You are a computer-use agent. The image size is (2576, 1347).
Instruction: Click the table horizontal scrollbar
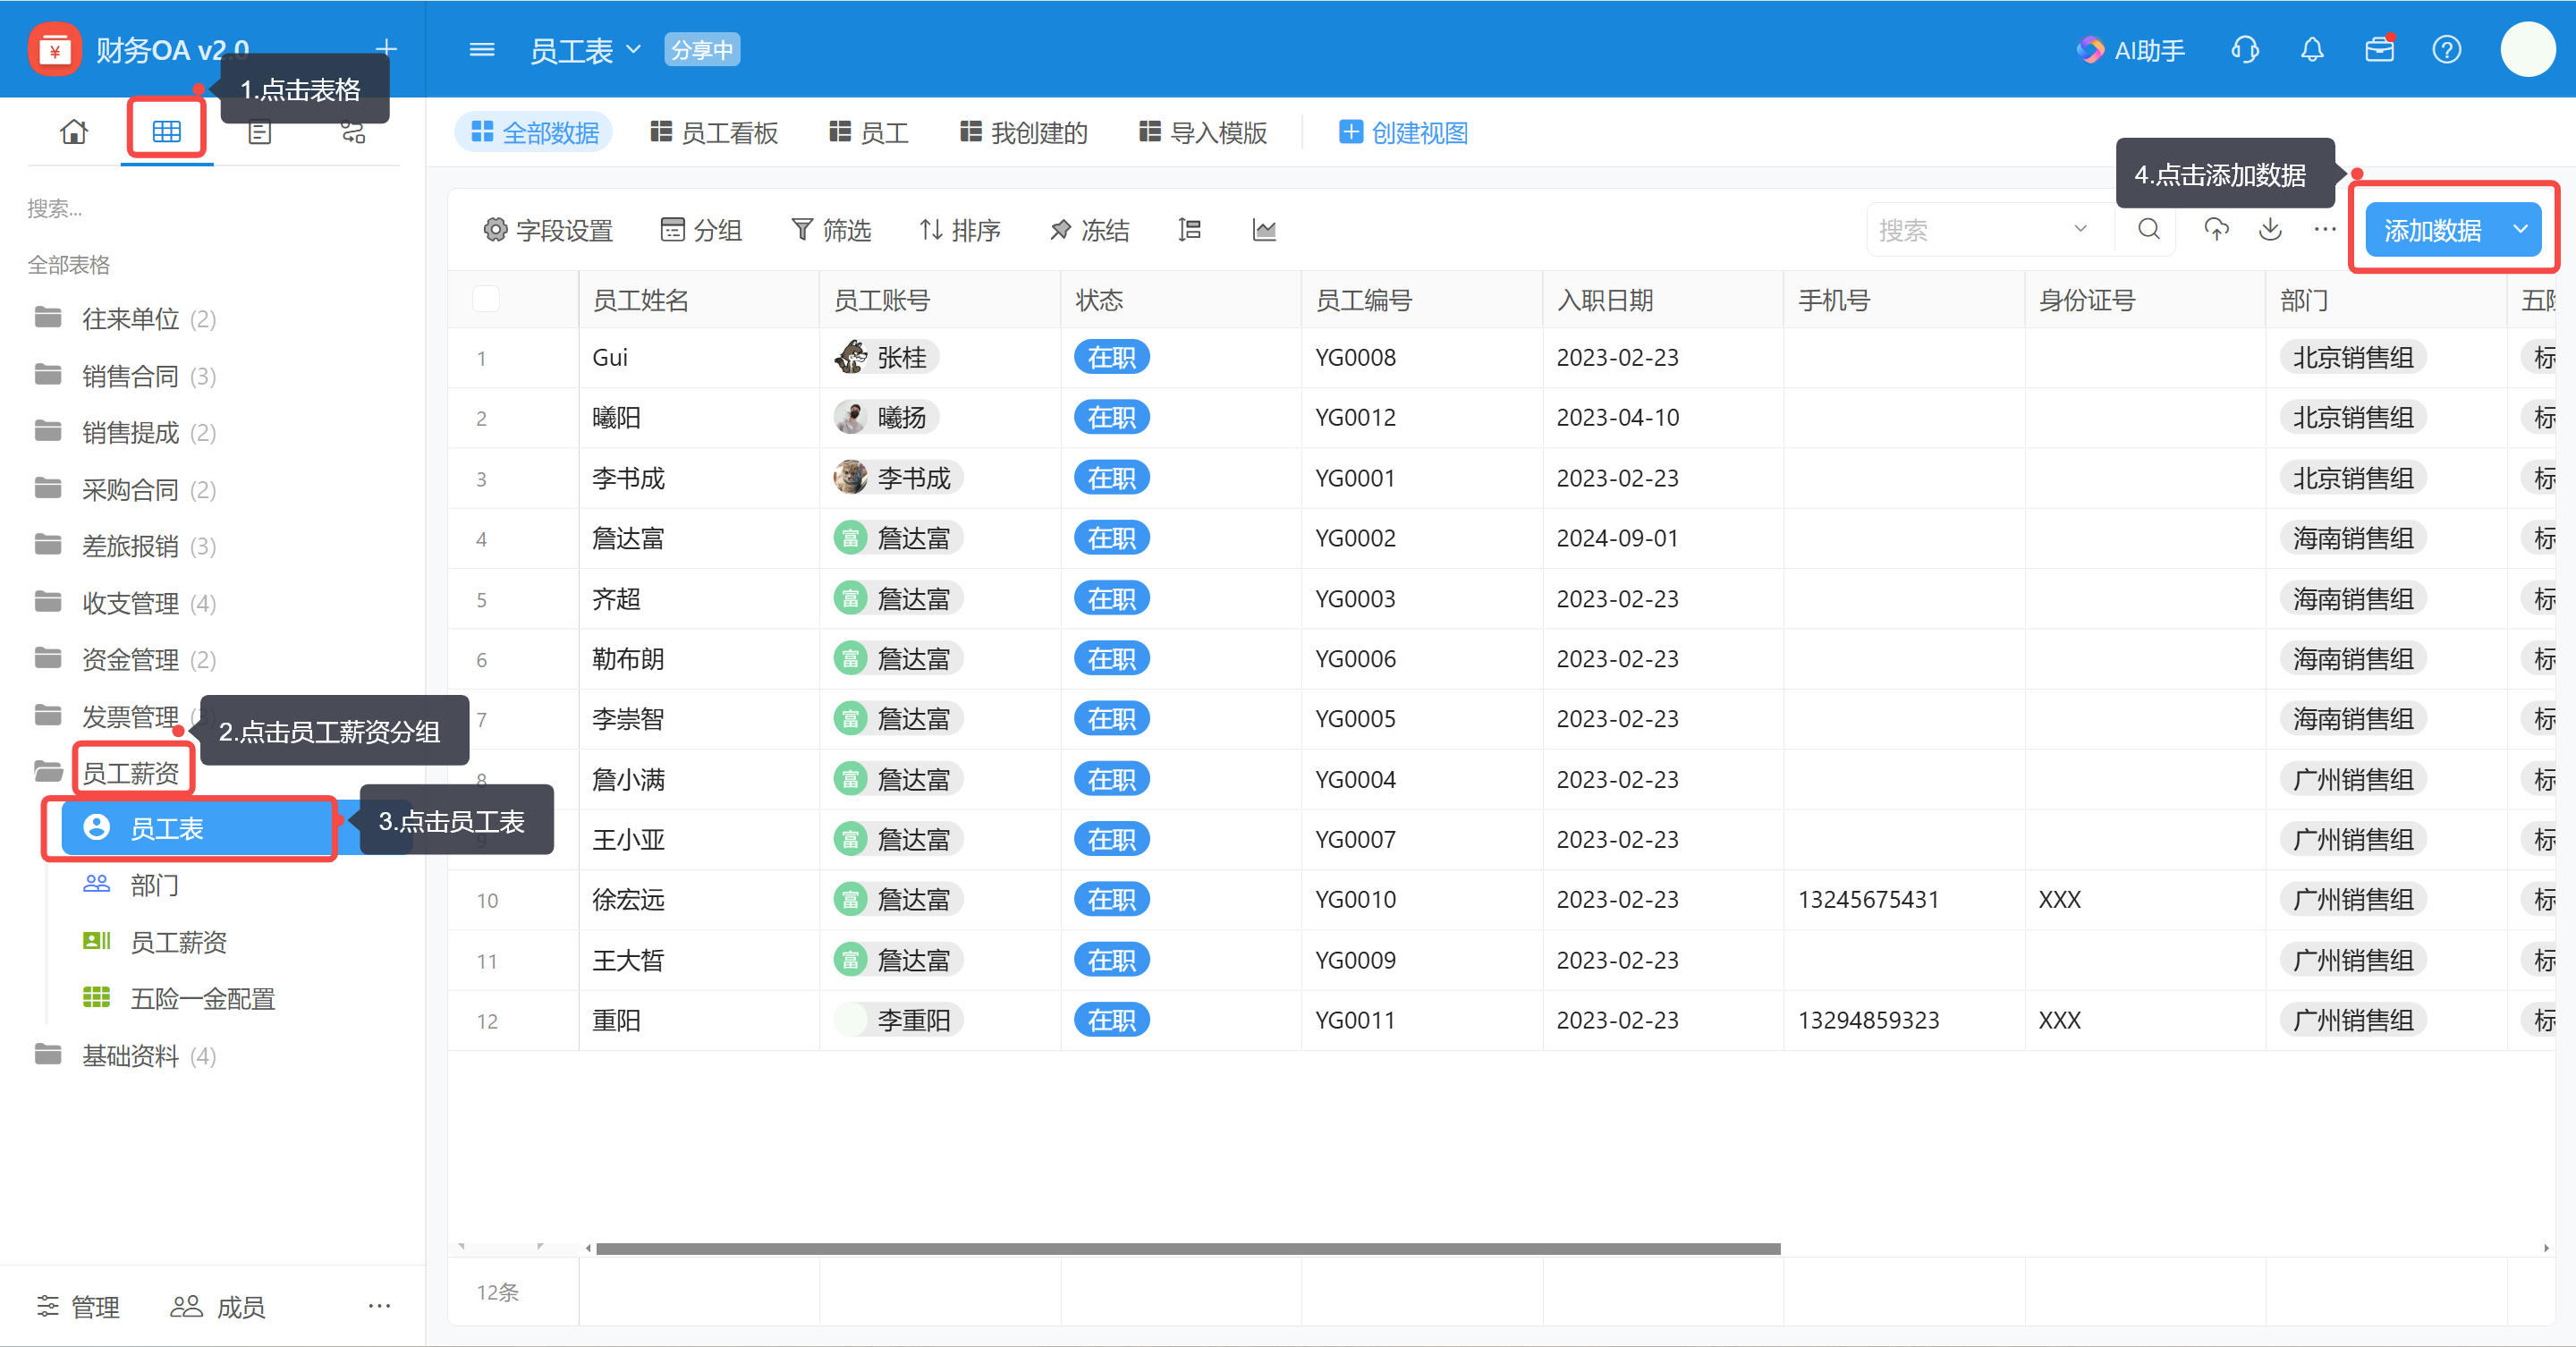click(1187, 1248)
